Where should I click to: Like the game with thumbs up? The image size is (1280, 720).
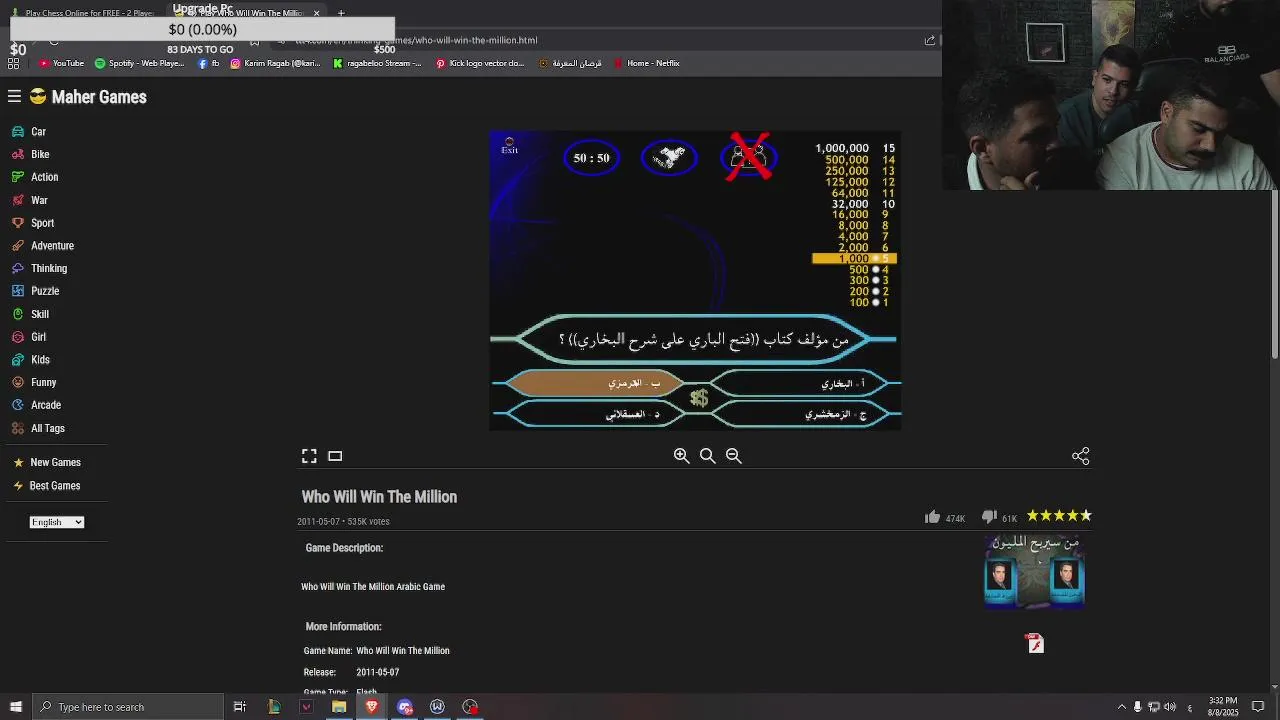point(932,517)
